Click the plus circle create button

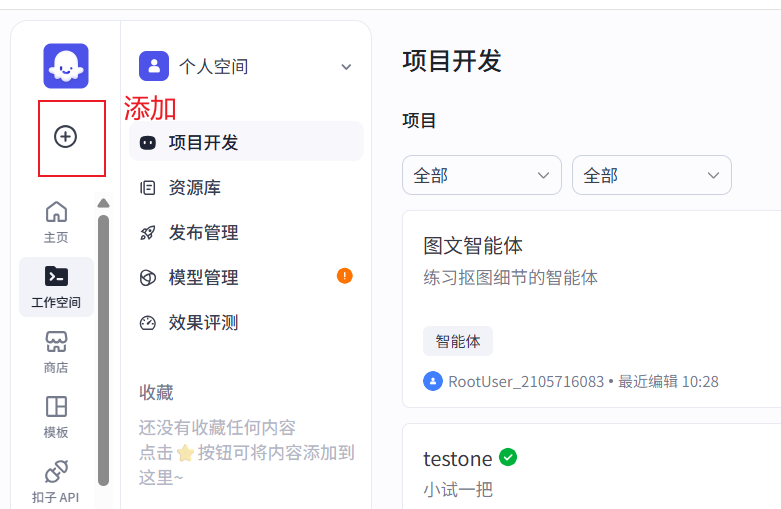(65, 136)
